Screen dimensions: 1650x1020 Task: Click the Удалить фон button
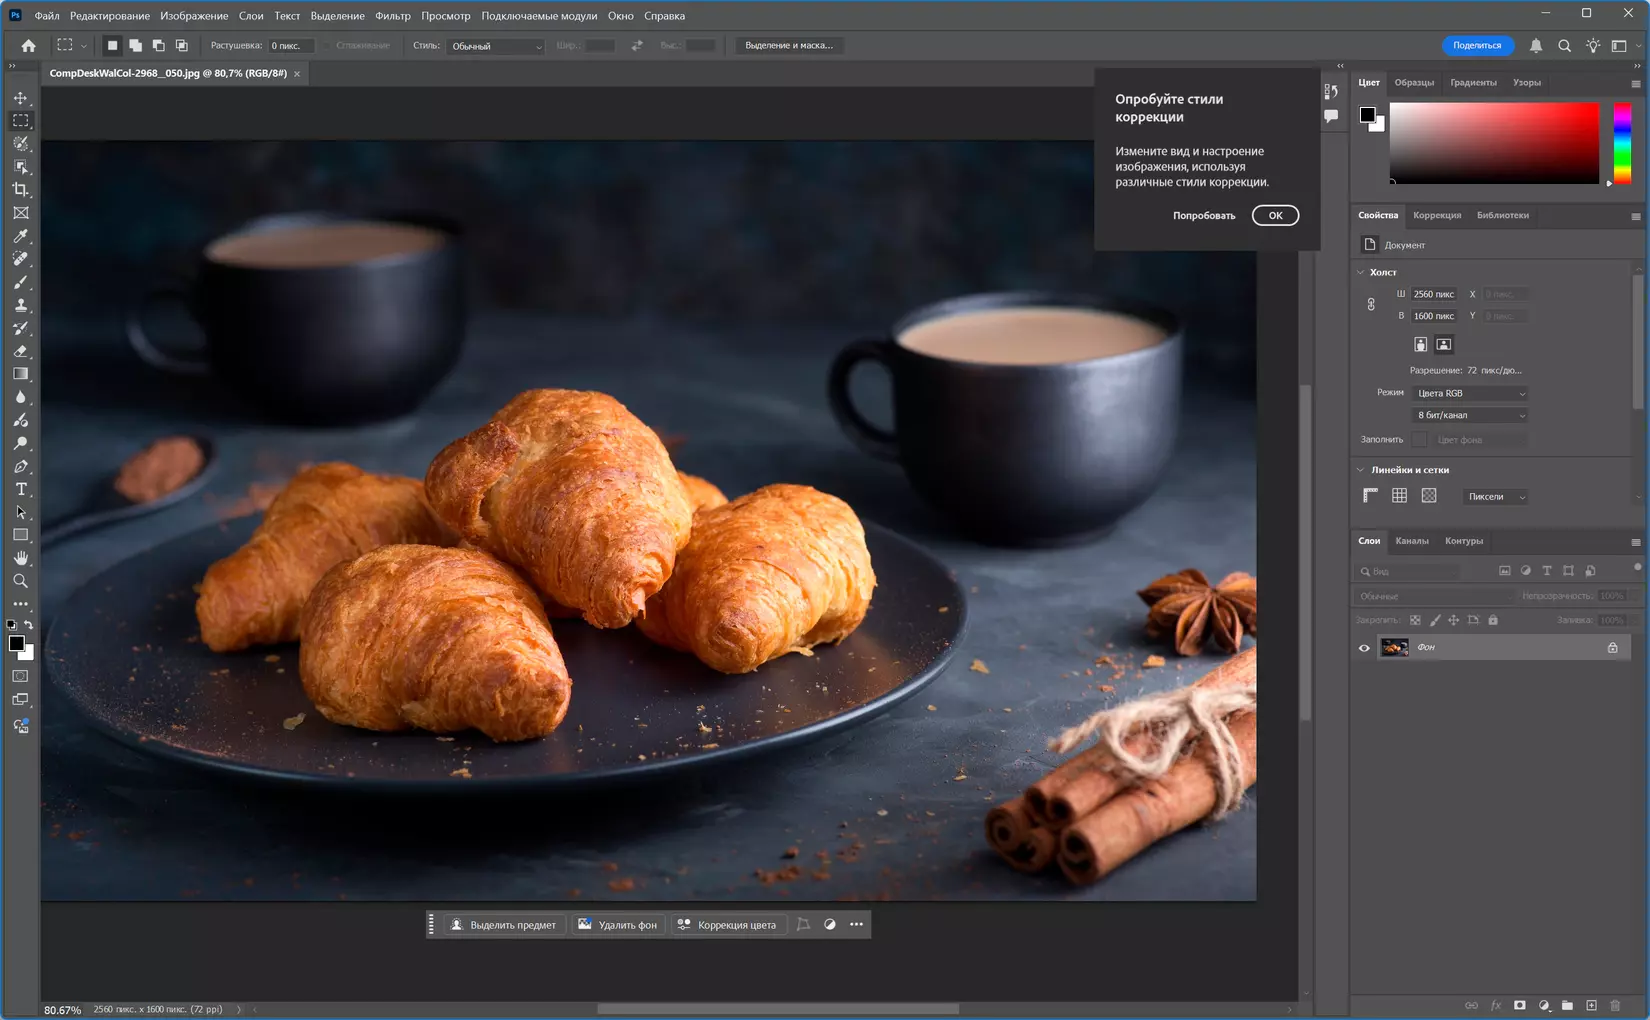click(x=618, y=925)
